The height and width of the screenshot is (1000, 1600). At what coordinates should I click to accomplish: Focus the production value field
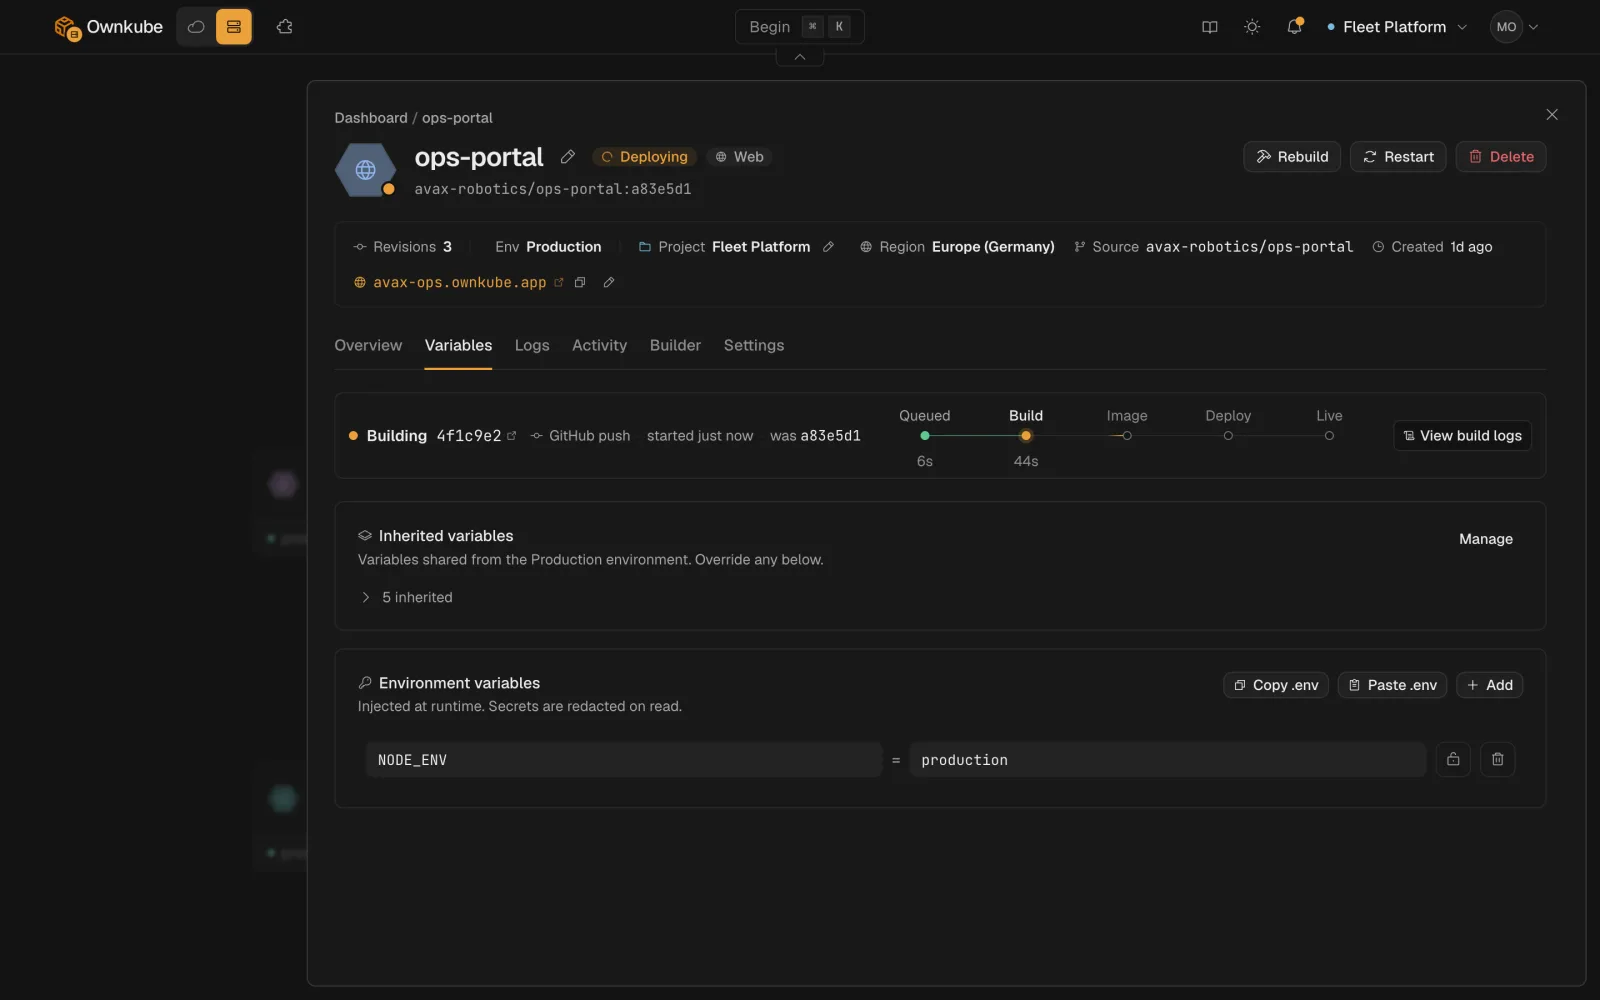[1167, 760]
